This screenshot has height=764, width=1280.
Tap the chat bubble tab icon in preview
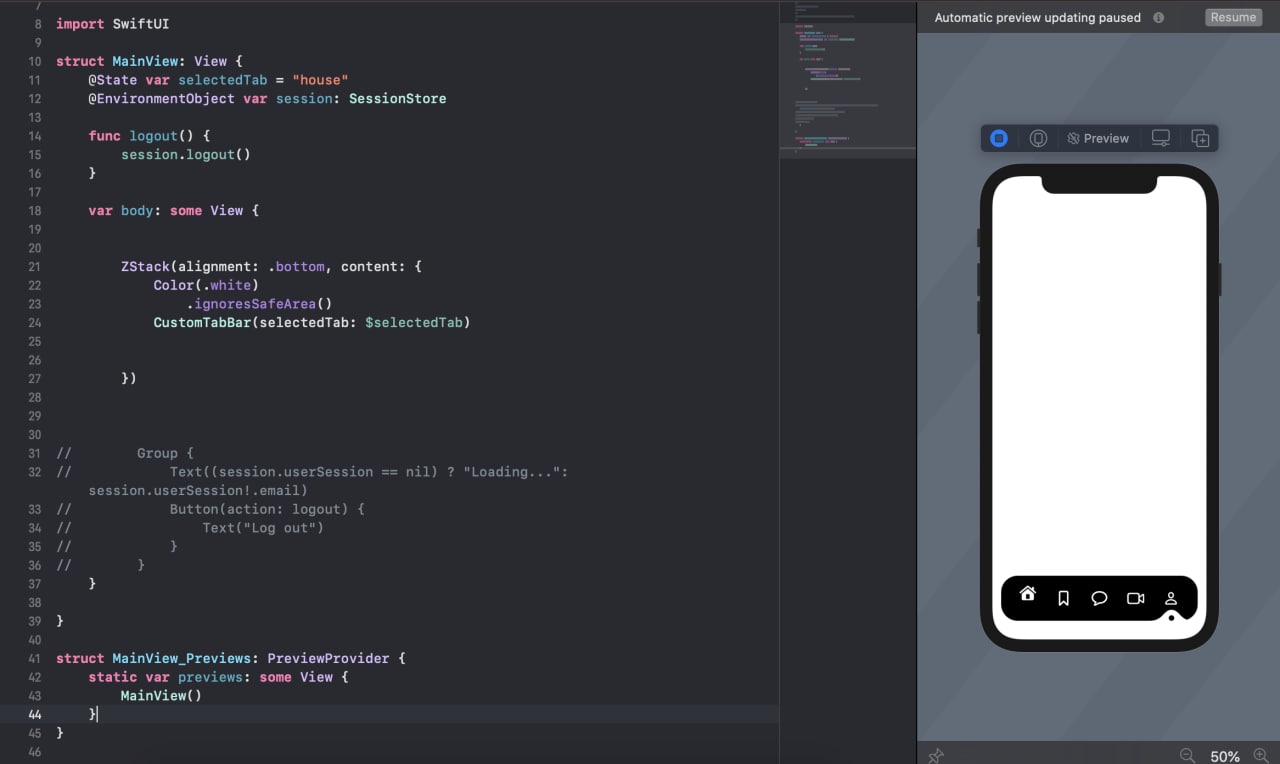(1099, 599)
